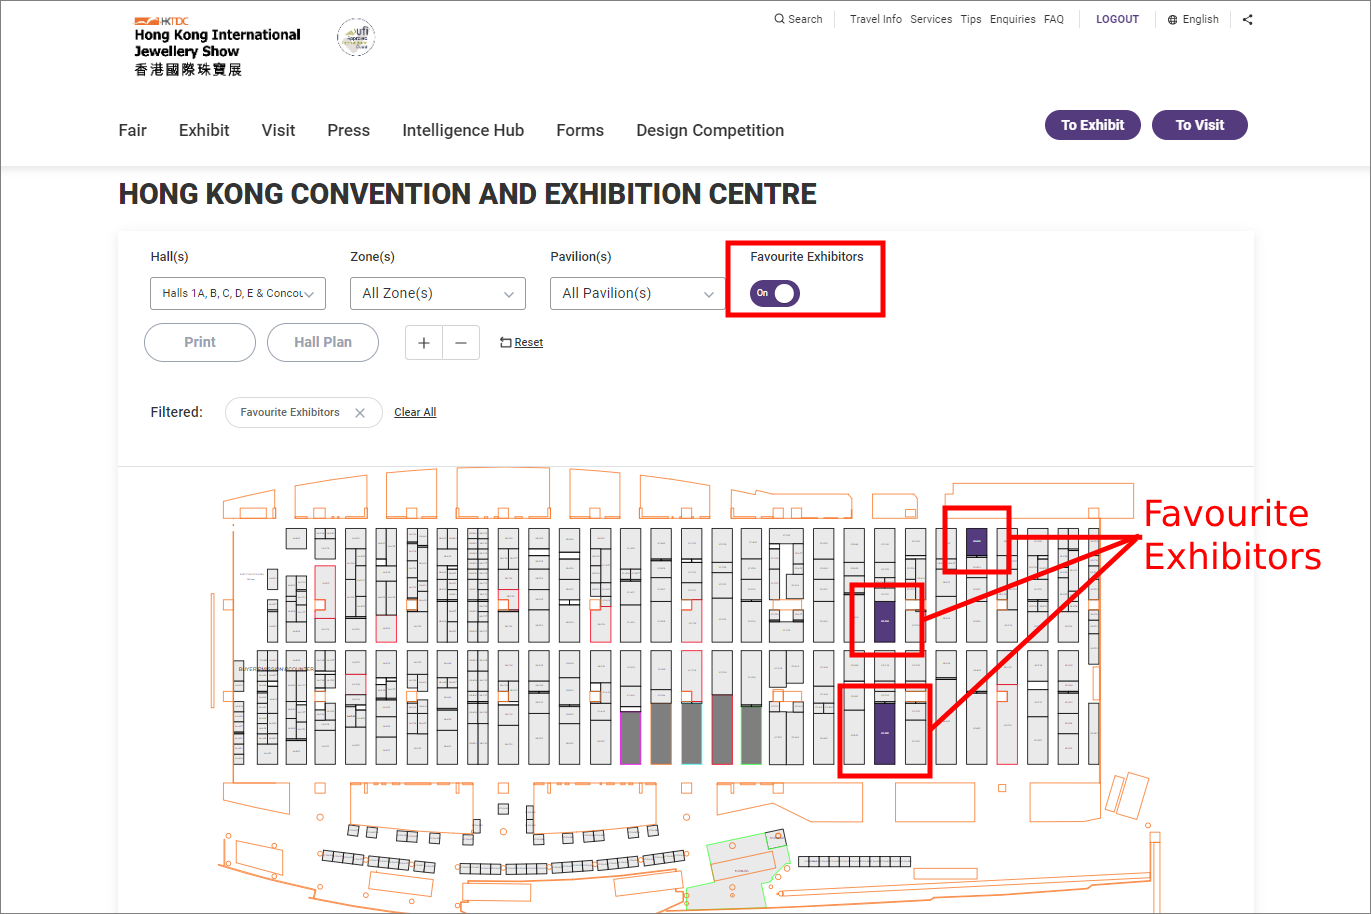This screenshot has width=1371, height=914.
Task: Open the Fair menu
Action: [x=132, y=130]
